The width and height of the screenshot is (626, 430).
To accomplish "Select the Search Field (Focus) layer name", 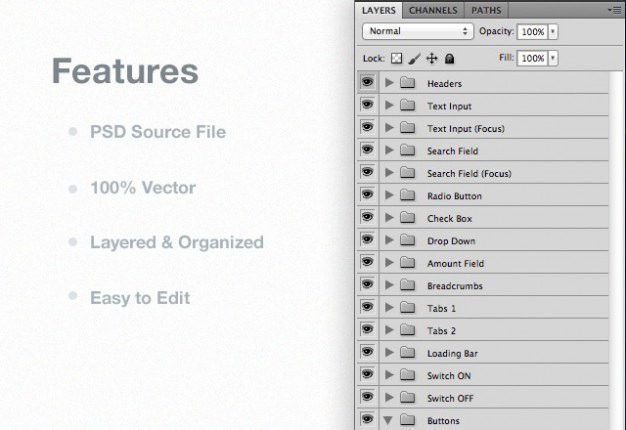I will 469,174.
